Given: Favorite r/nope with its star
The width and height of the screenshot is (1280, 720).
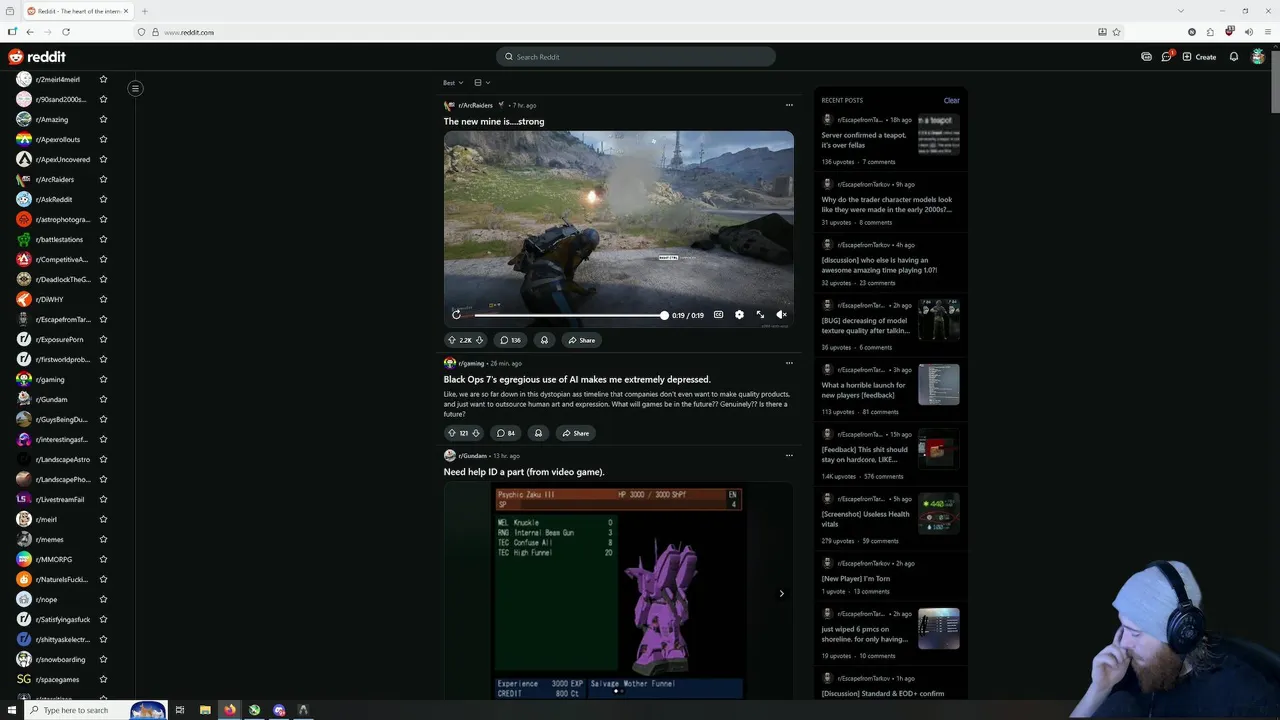Looking at the screenshot, I should point(103,599).
